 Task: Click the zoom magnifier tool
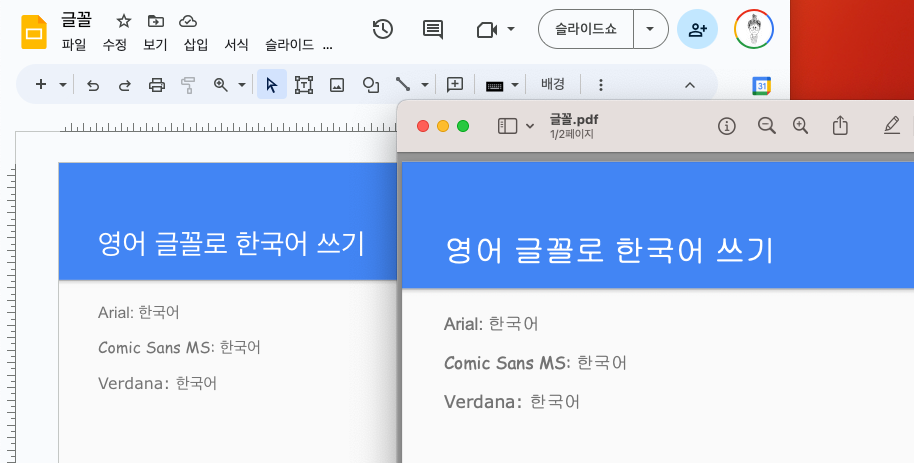click(220, 85)
